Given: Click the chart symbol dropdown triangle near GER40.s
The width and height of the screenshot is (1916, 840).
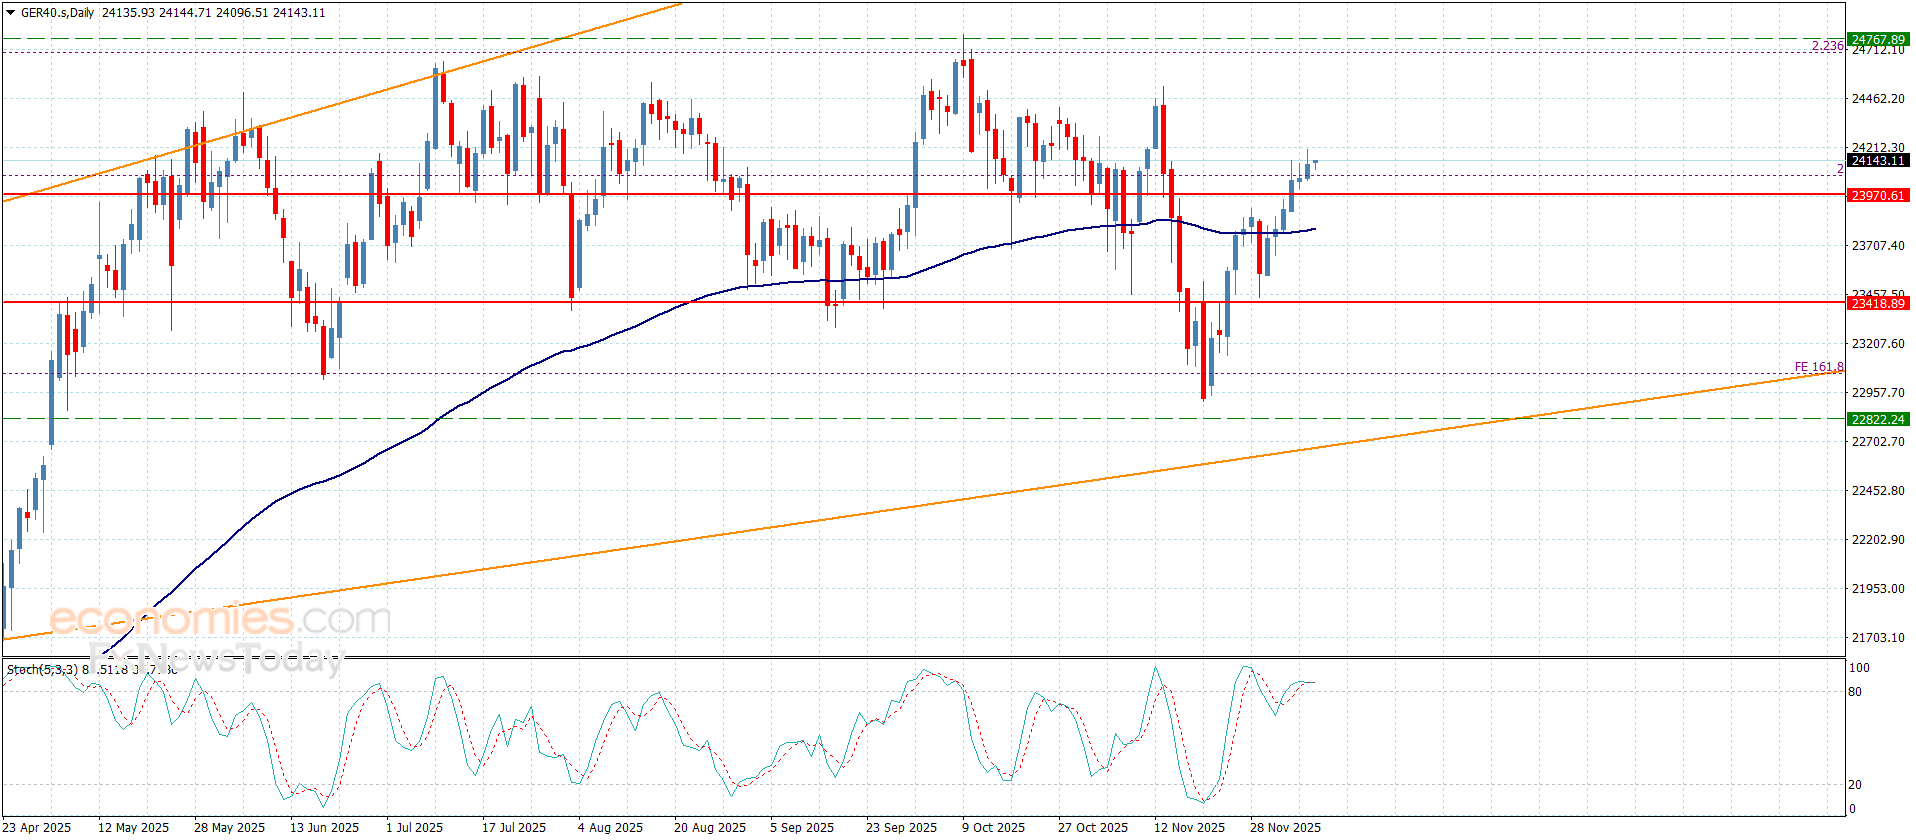Looking at the screenshot, I should (x=10, y=13).
